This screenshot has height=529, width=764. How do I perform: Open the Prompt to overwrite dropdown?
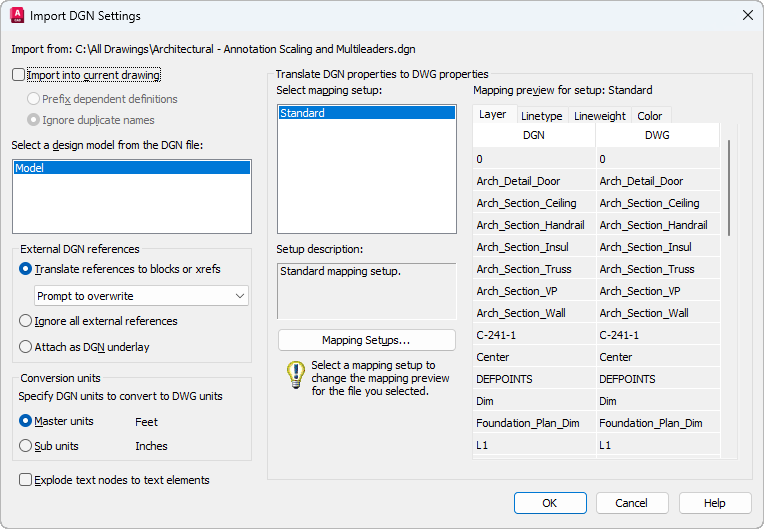pos(141,296)
